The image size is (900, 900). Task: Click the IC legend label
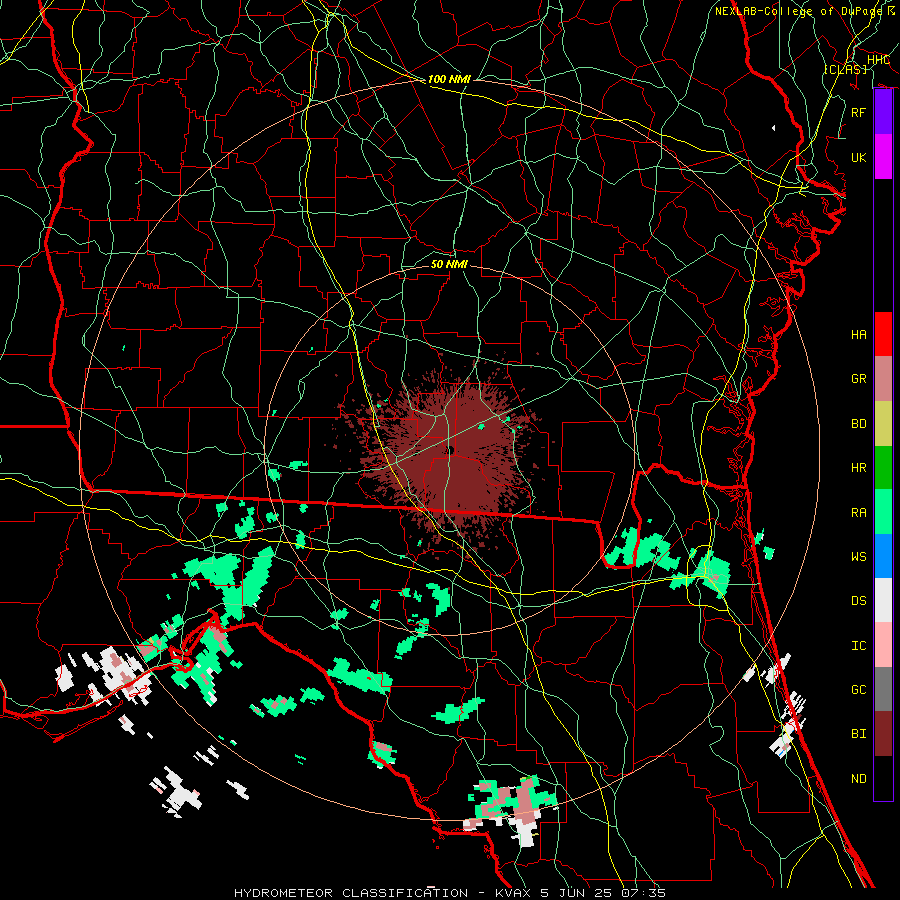[858, 646]
